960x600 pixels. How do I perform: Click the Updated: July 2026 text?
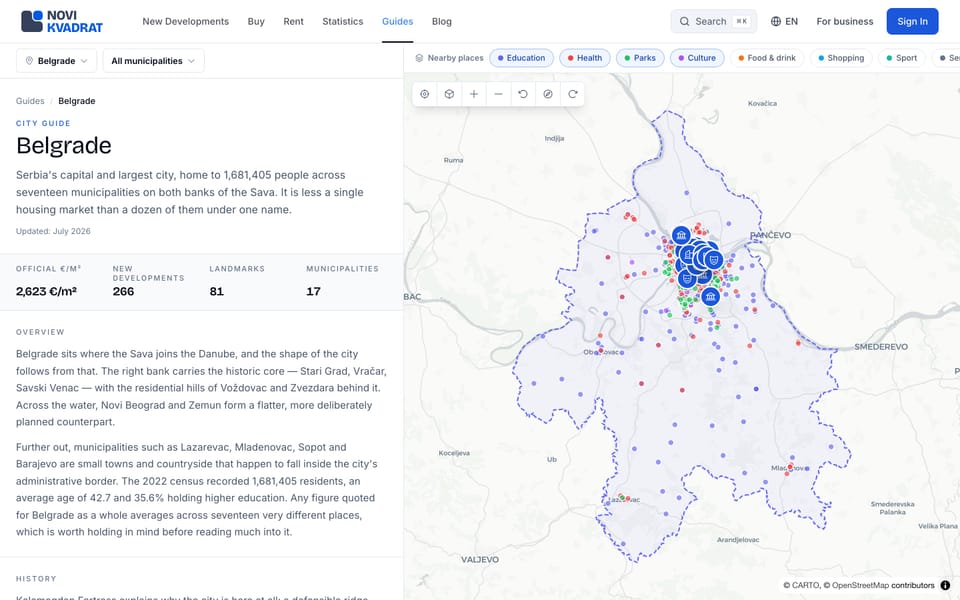point(53,231)
